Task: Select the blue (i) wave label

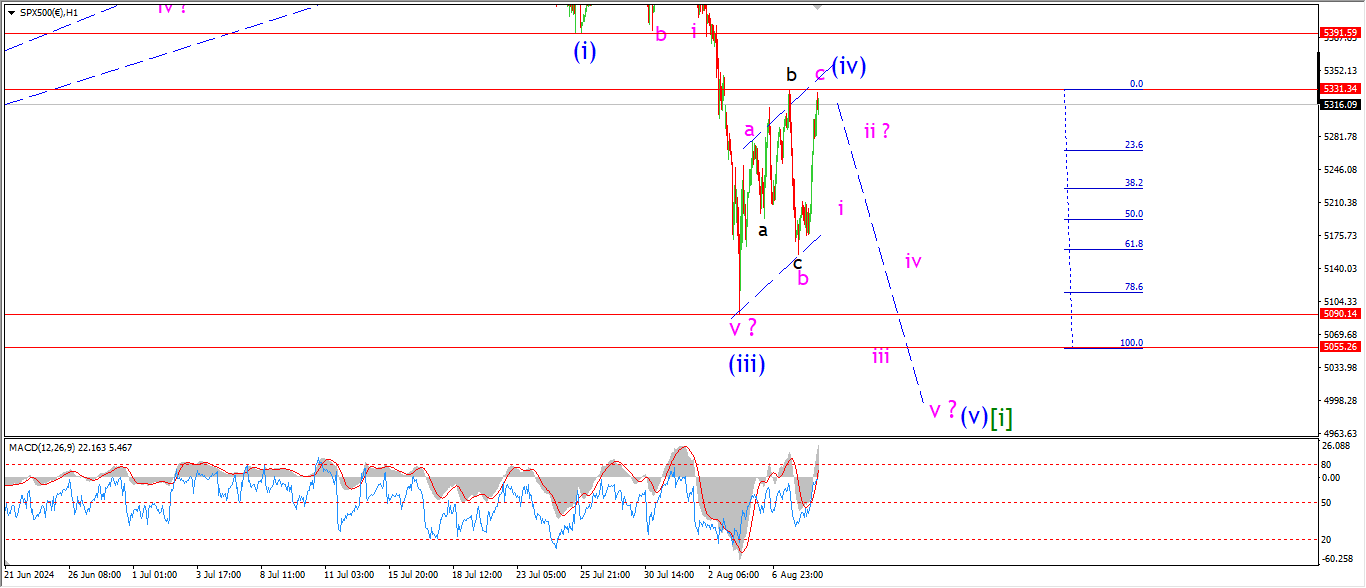Action: 585,51
